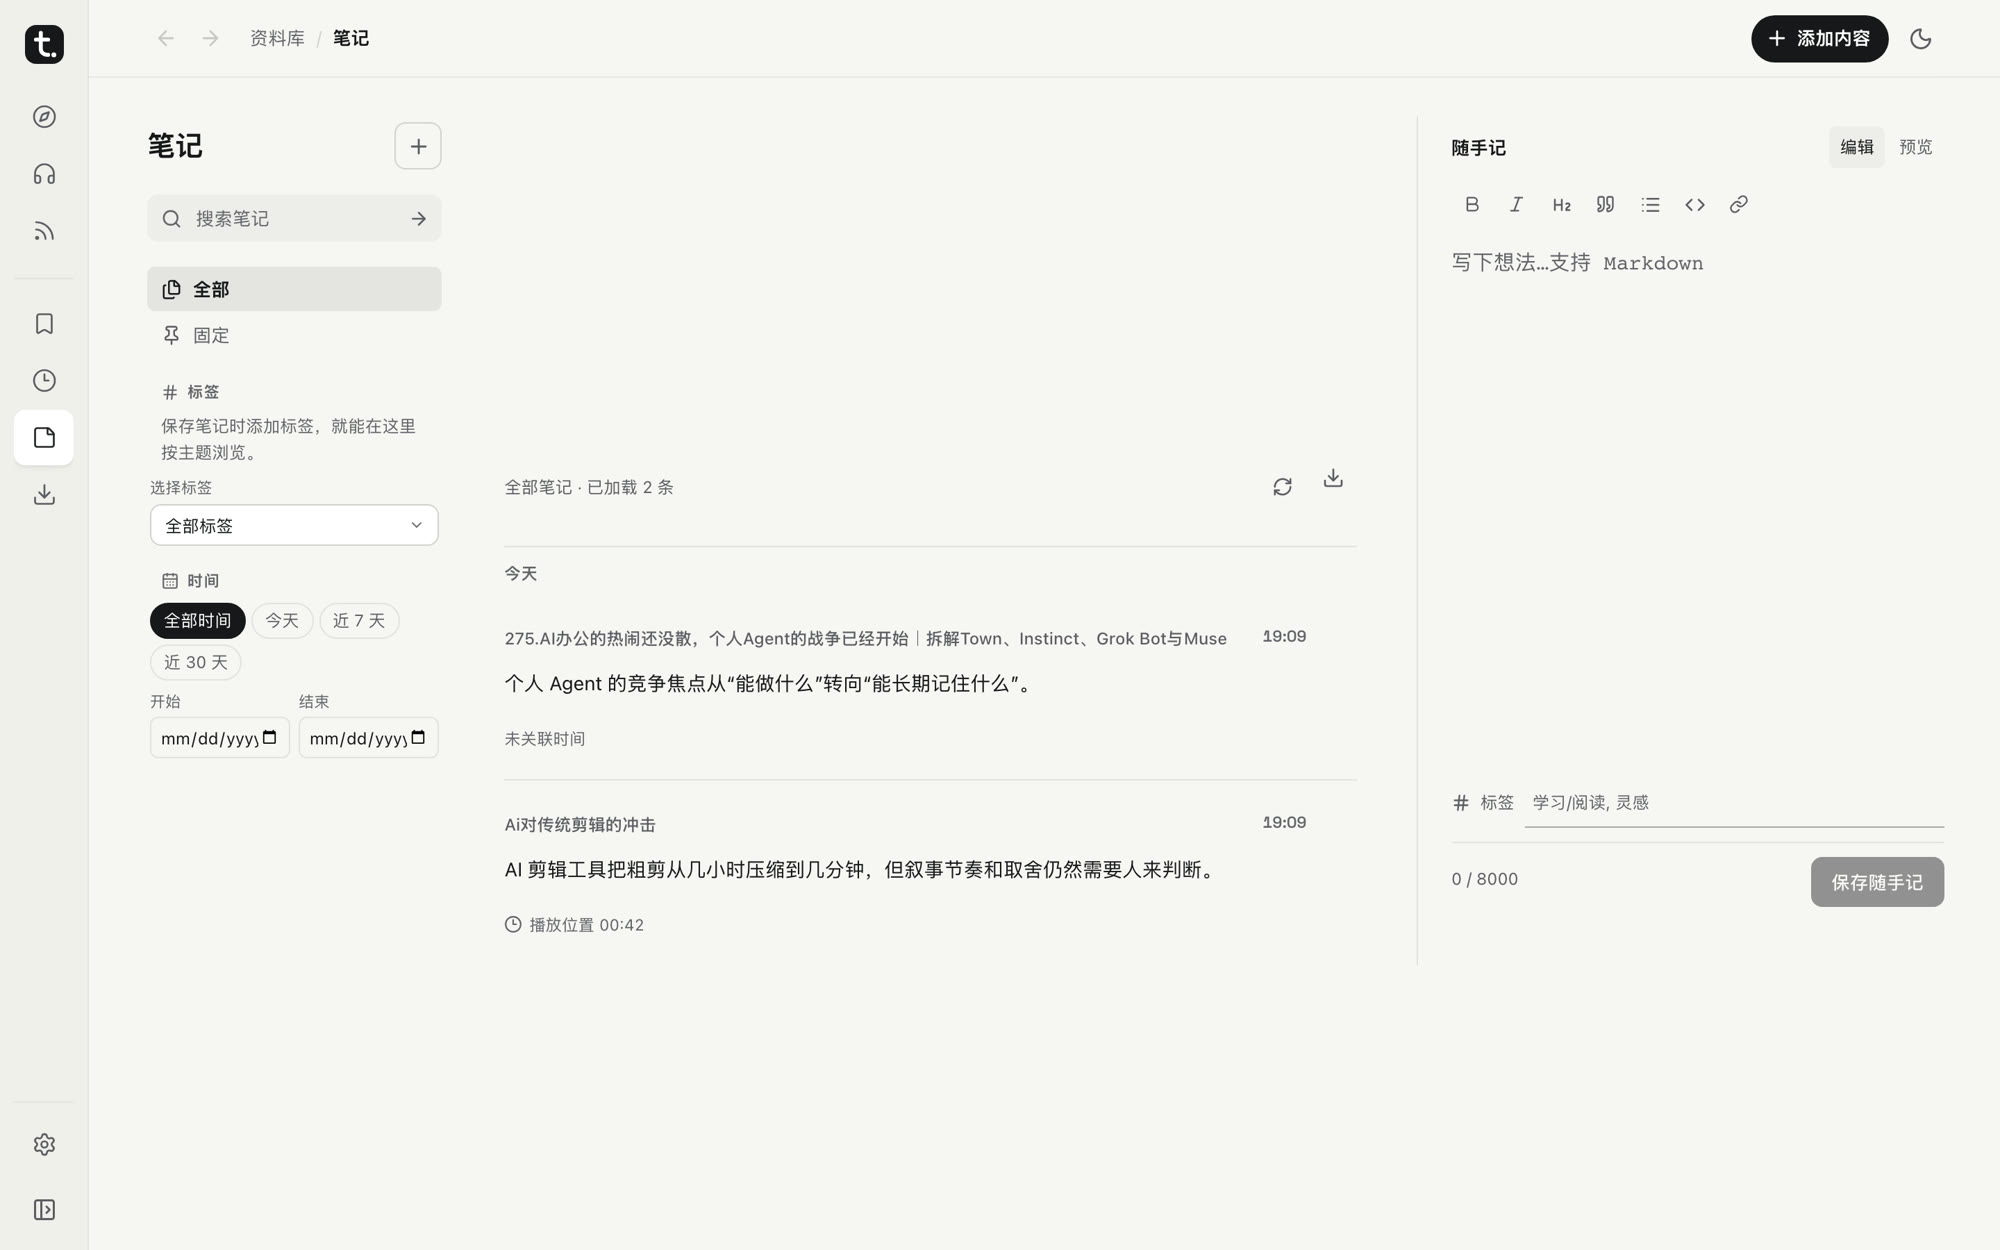This screenshot has height=1250, width=2000.
Task: Open 资料库 breadcrumb link
Action: pyautogui.click(x=277, y=38)
